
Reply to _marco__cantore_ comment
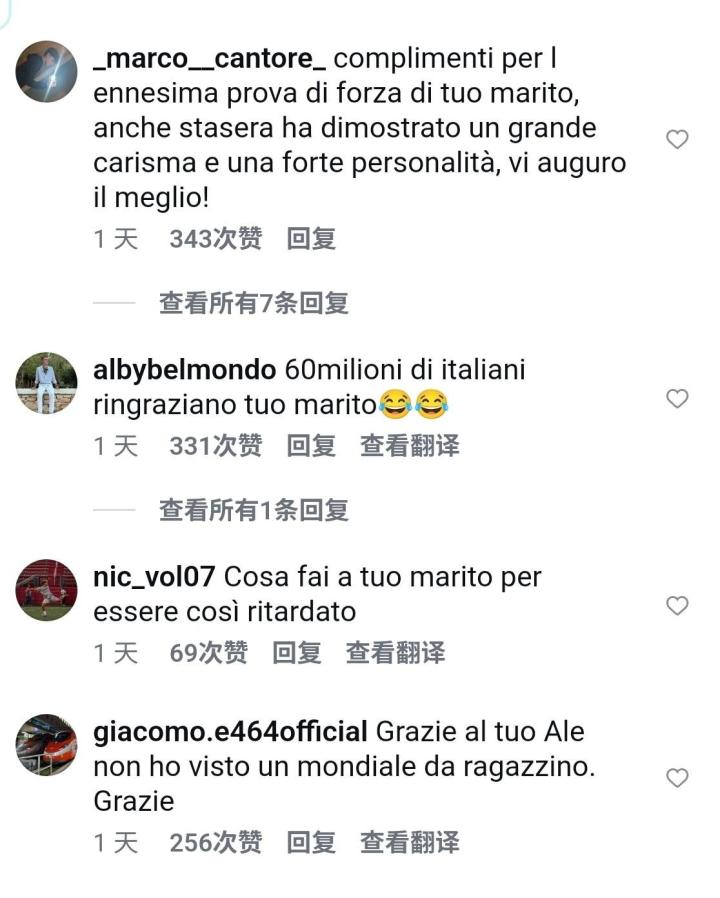(311, 239)
